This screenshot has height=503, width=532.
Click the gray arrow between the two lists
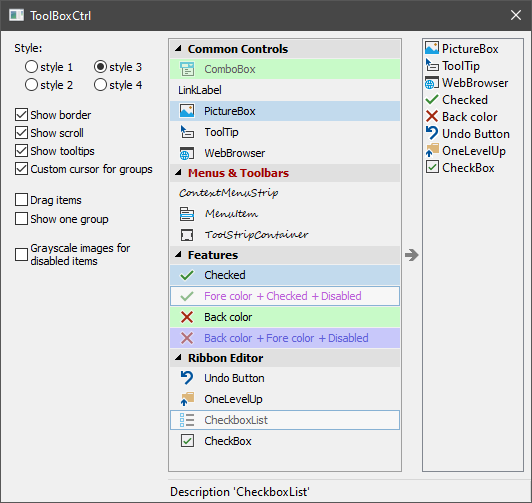pyautogui.click(x=412, y=255)
